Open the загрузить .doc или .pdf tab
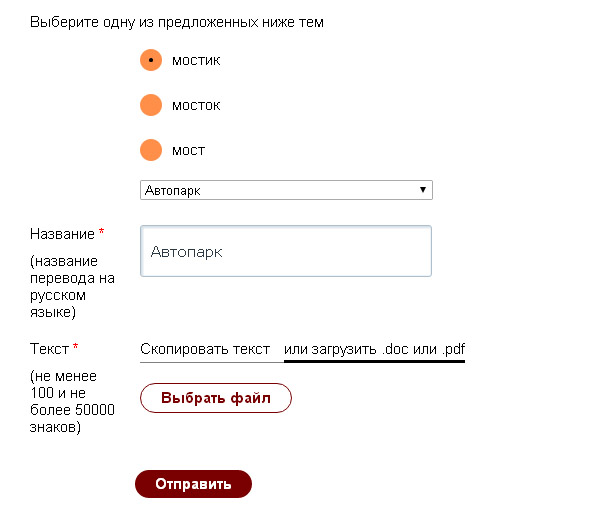 374,349
